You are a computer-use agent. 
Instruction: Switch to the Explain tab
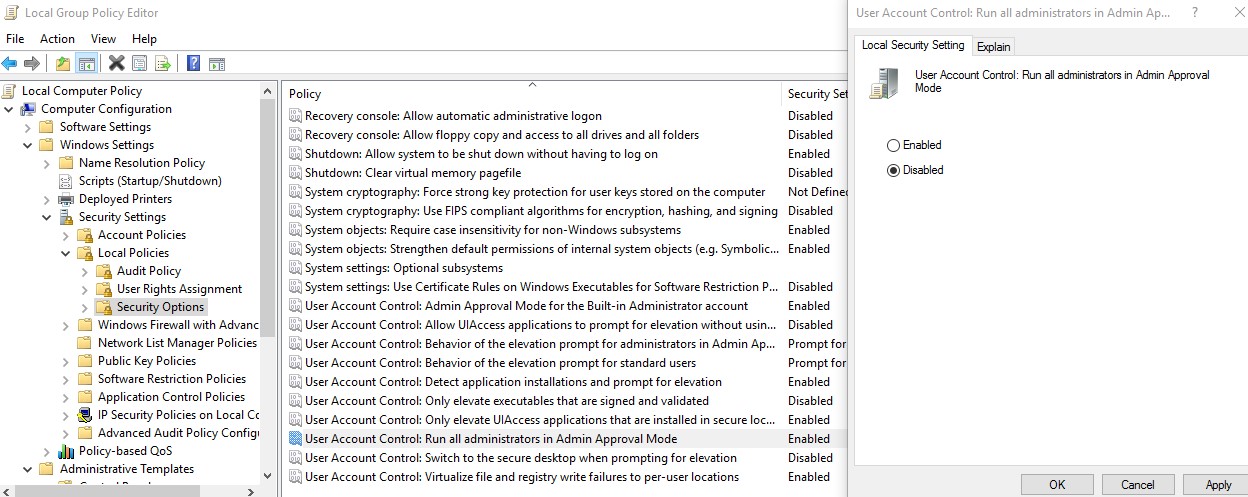(x=993, y=46)
